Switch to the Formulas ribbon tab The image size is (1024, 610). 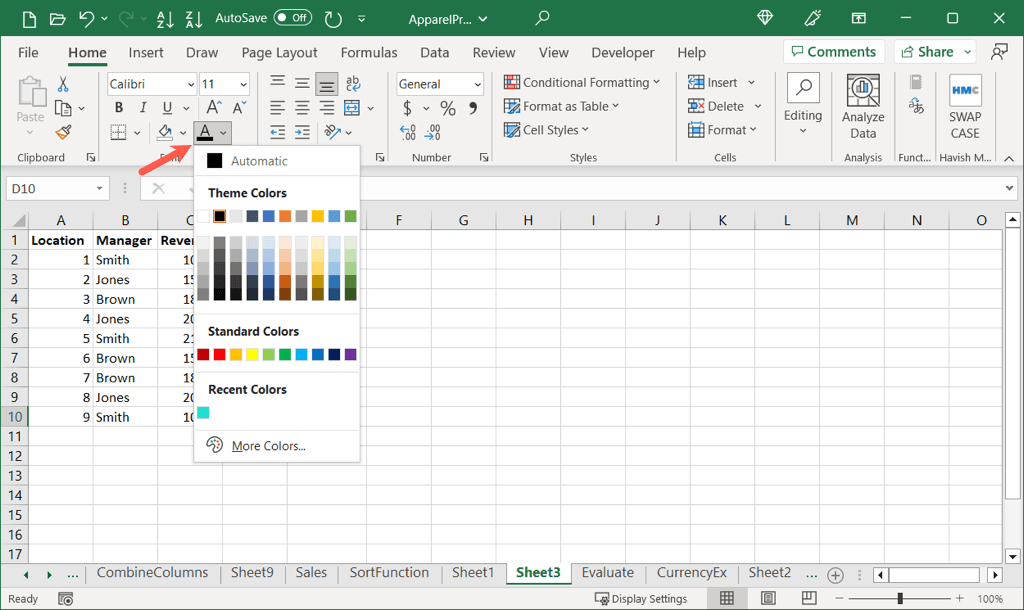tap(369, 53)
